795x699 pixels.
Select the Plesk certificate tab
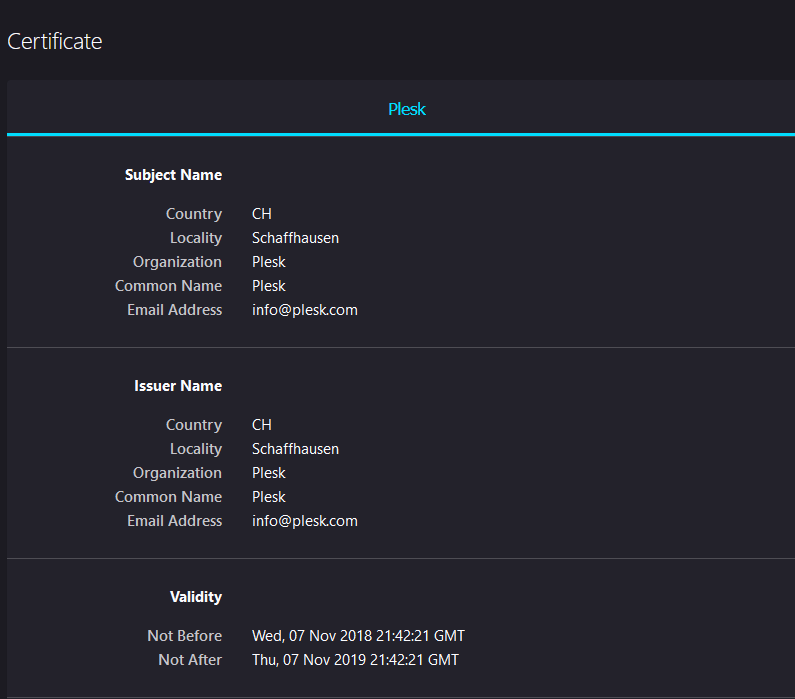point(406,109)
